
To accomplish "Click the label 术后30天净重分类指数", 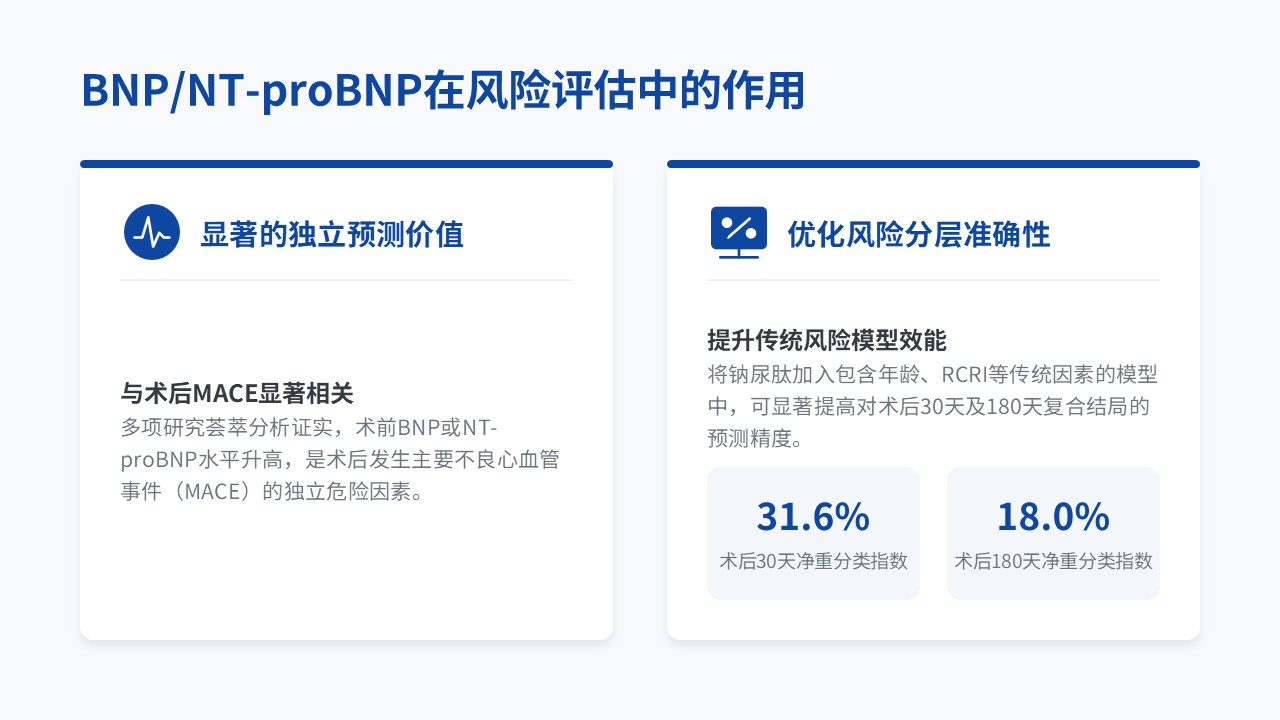I will [813, 561].
